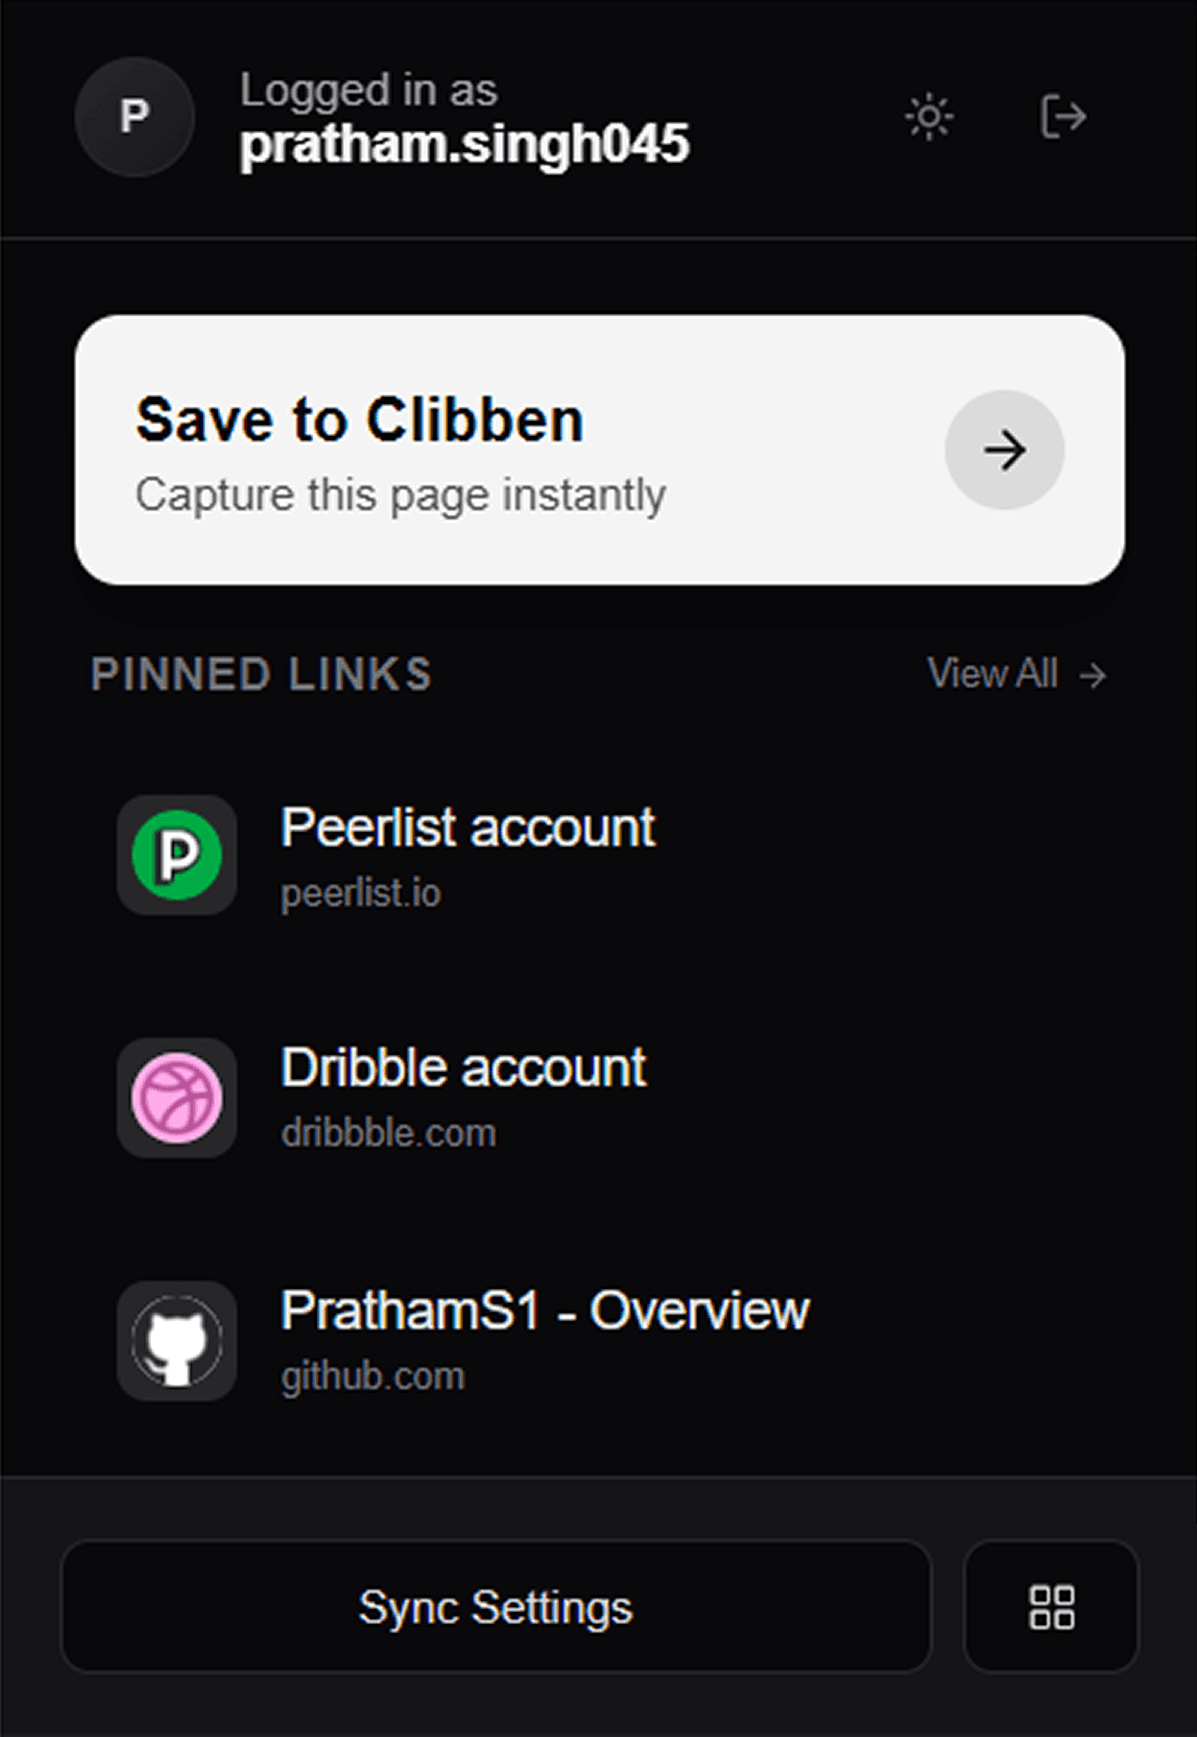Image resolution: width=1197 pixels, height=1737 pixels.
Task: Open the logout icon
Action: click(x=1063, y=117)
